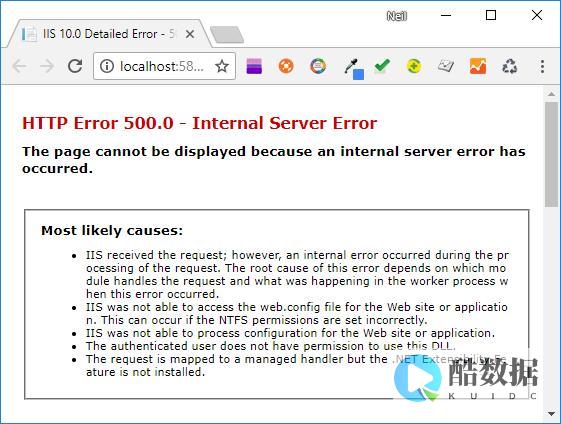Open the orange lifebuoy extension icon
Screen dimensions: 561x424
tap(286, 66)
